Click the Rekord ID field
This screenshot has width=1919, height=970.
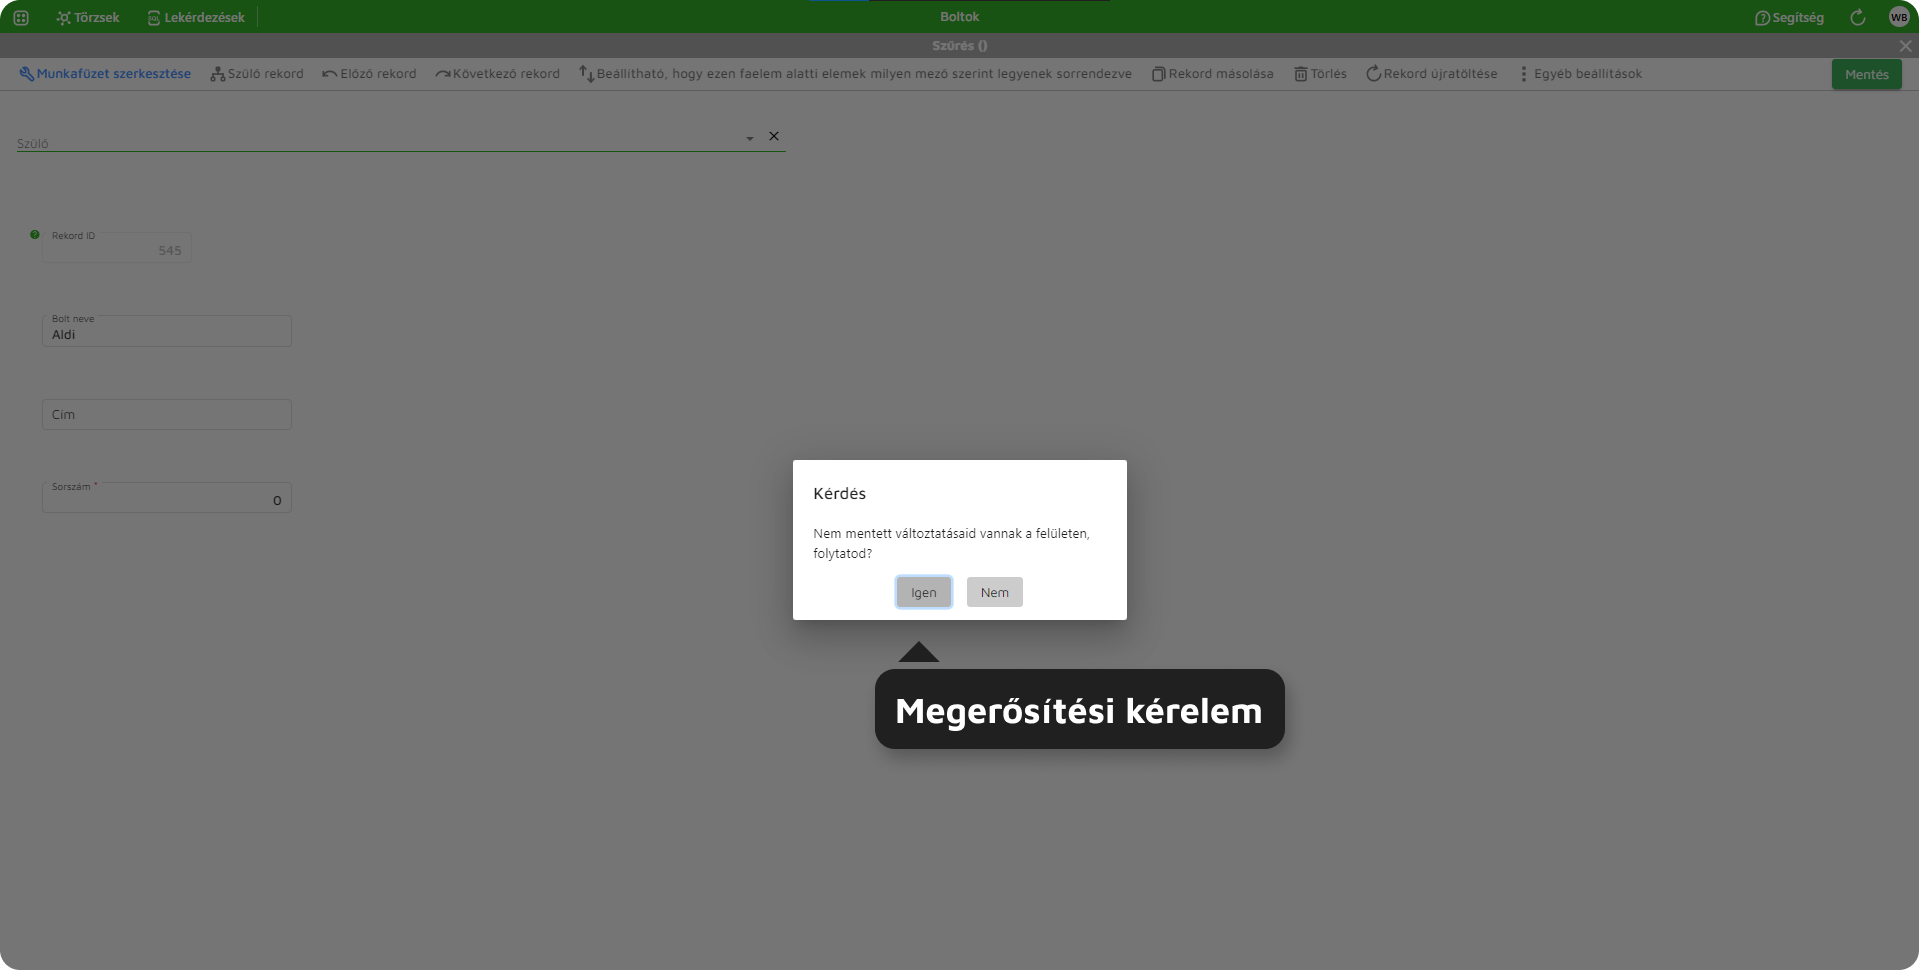pyautogui.click(x=116, y=248)
